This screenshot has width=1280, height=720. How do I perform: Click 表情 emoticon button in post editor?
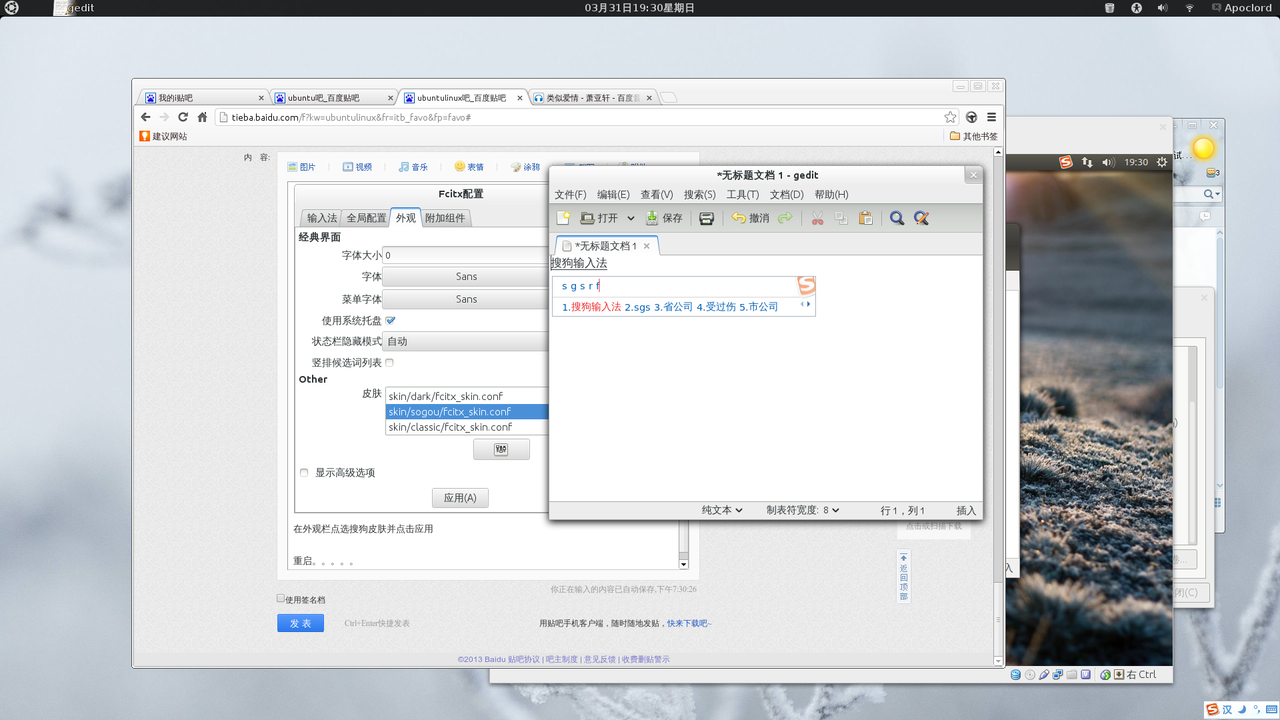click(469, 167)
